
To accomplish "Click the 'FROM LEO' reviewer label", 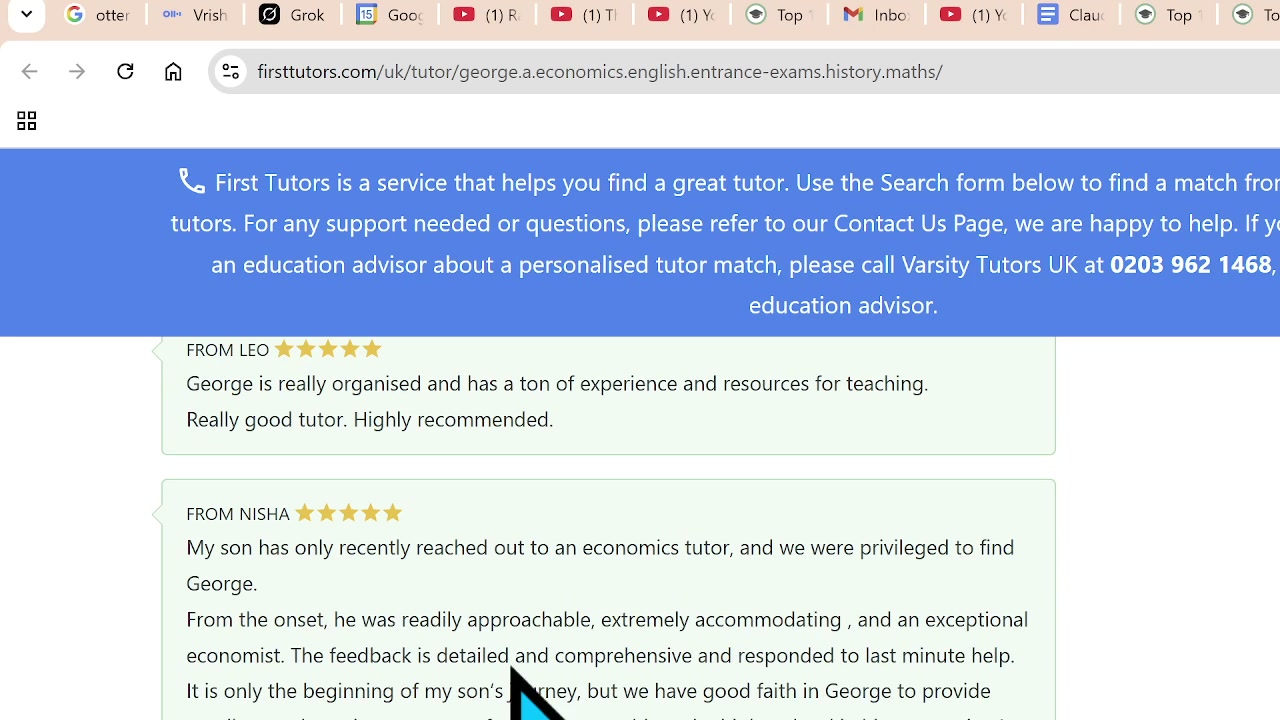I will [227, 350].
